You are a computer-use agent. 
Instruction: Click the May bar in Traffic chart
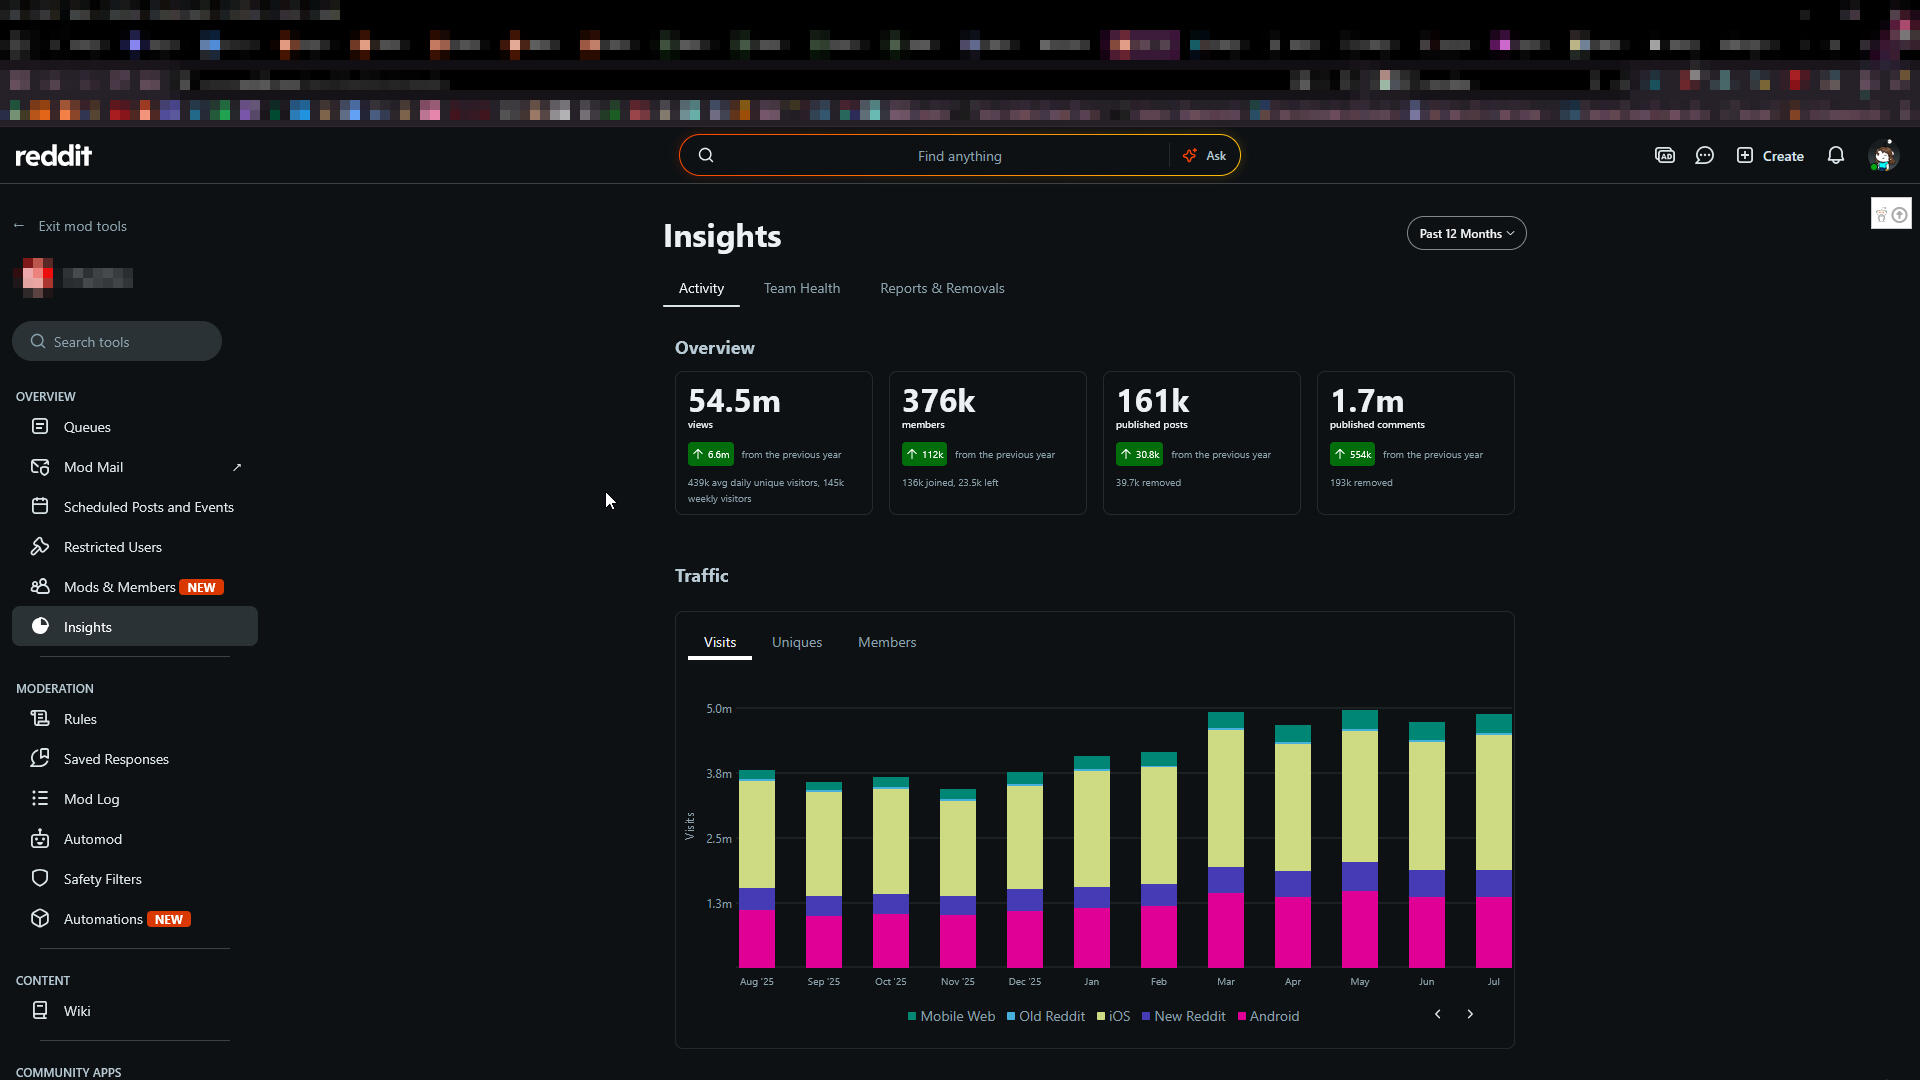pyautogui.click(x=1360, y=839)
